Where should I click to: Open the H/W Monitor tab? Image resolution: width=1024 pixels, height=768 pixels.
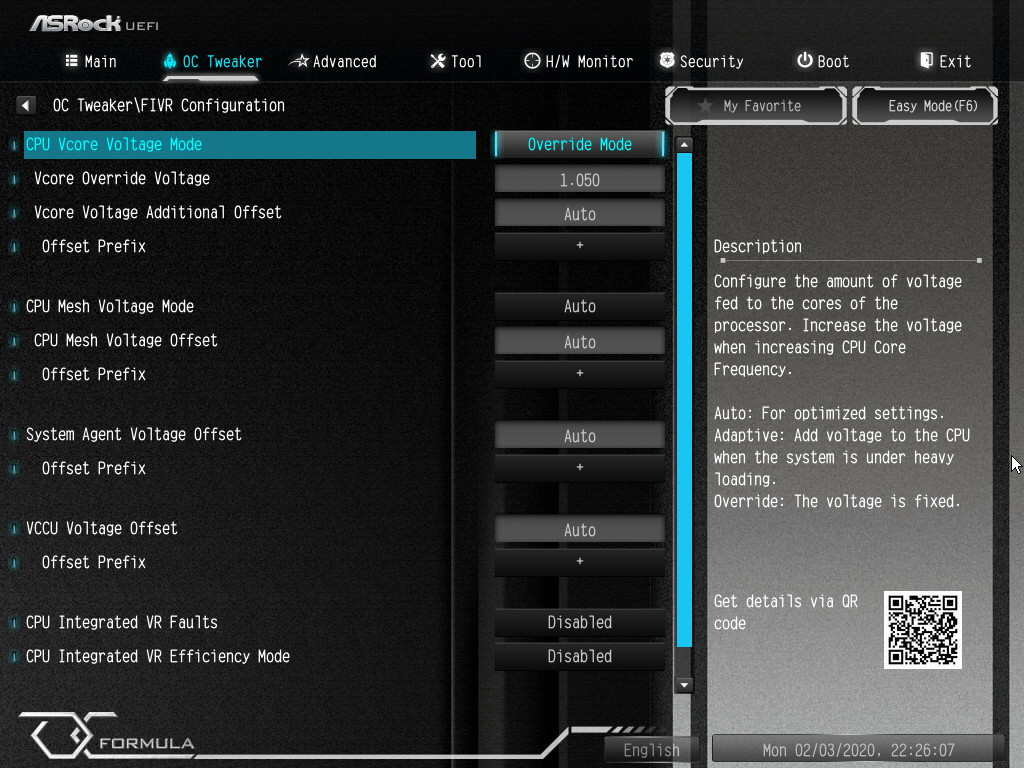(579, 61)
